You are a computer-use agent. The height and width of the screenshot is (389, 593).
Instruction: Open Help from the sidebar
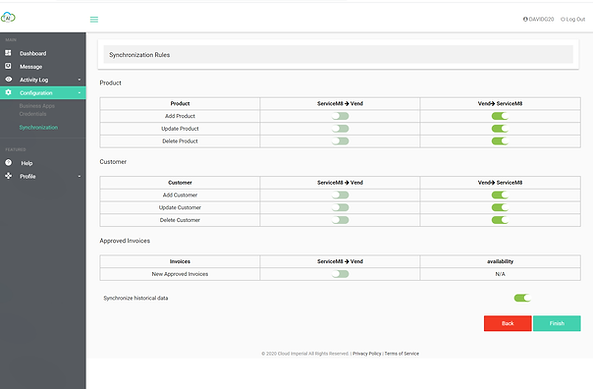[x=26, y=163]
